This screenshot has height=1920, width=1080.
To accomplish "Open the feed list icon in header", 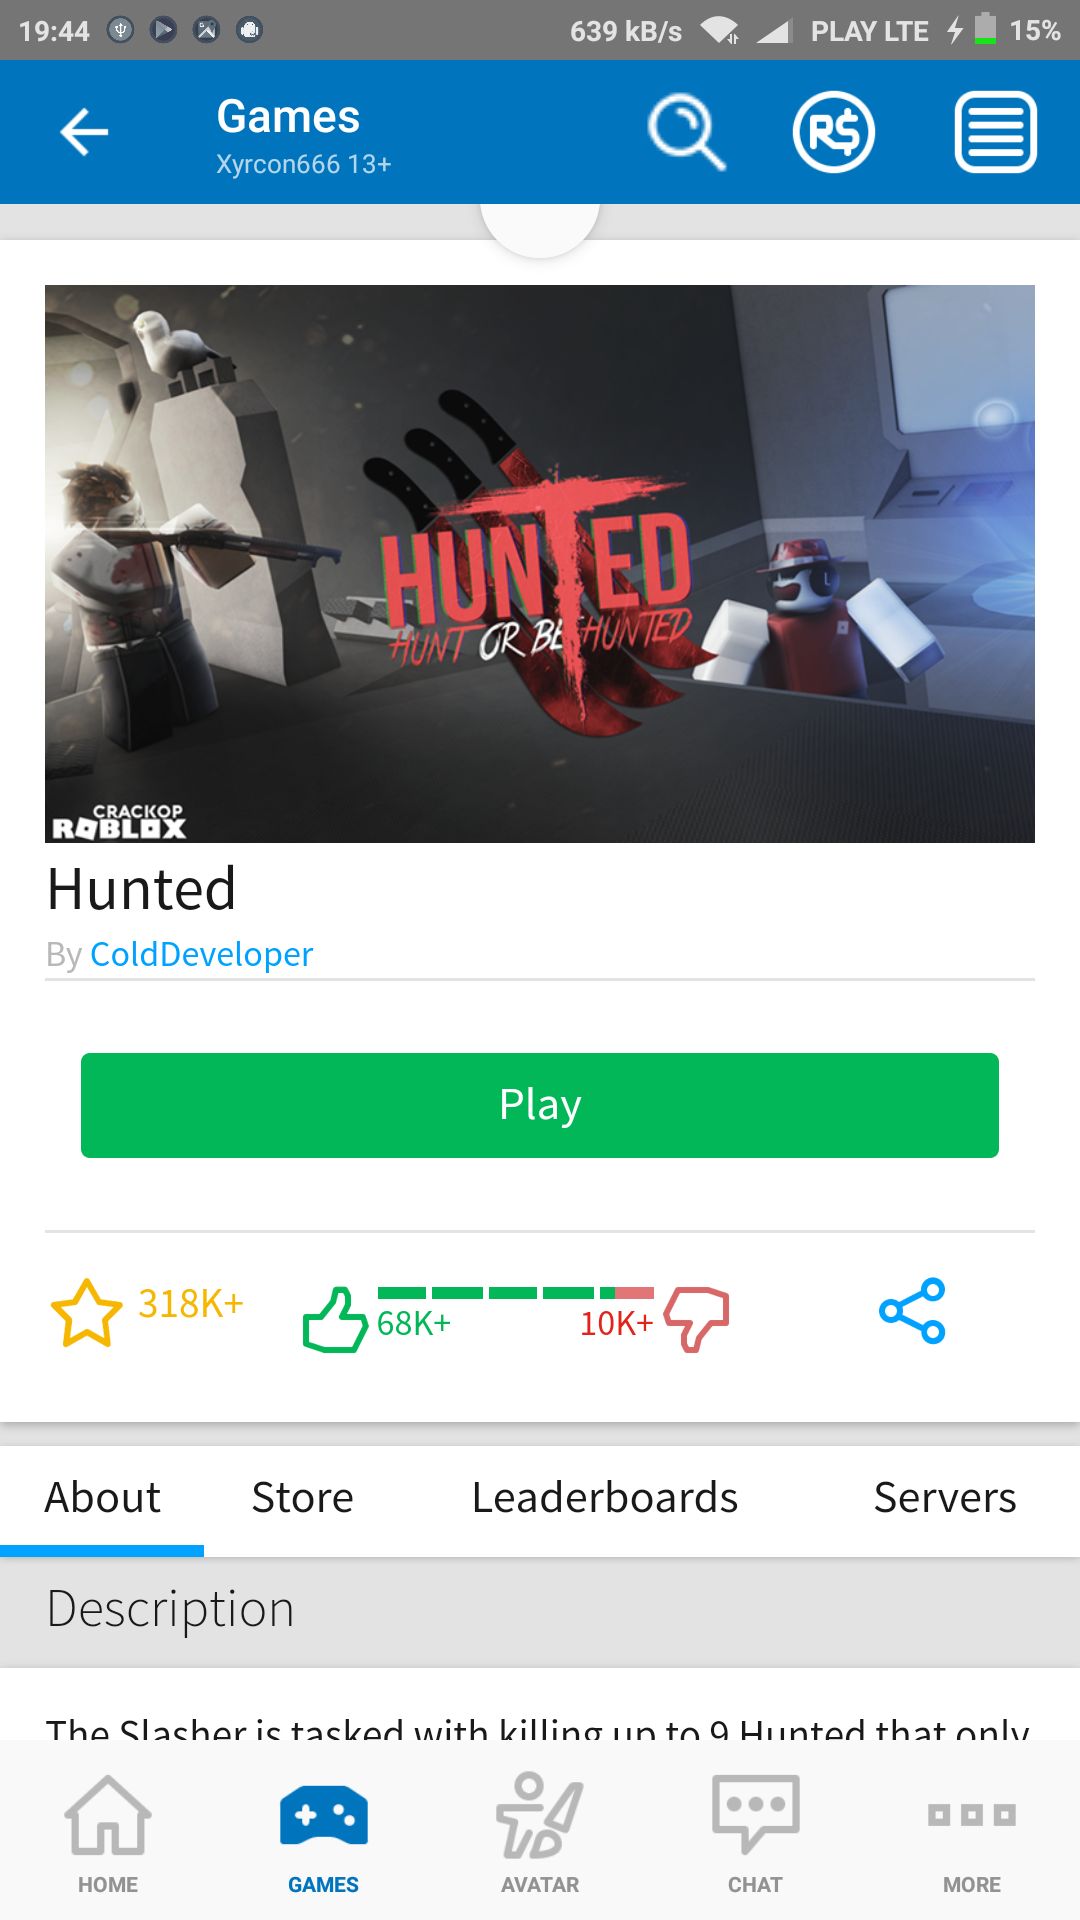I will [x=996, y=132].
